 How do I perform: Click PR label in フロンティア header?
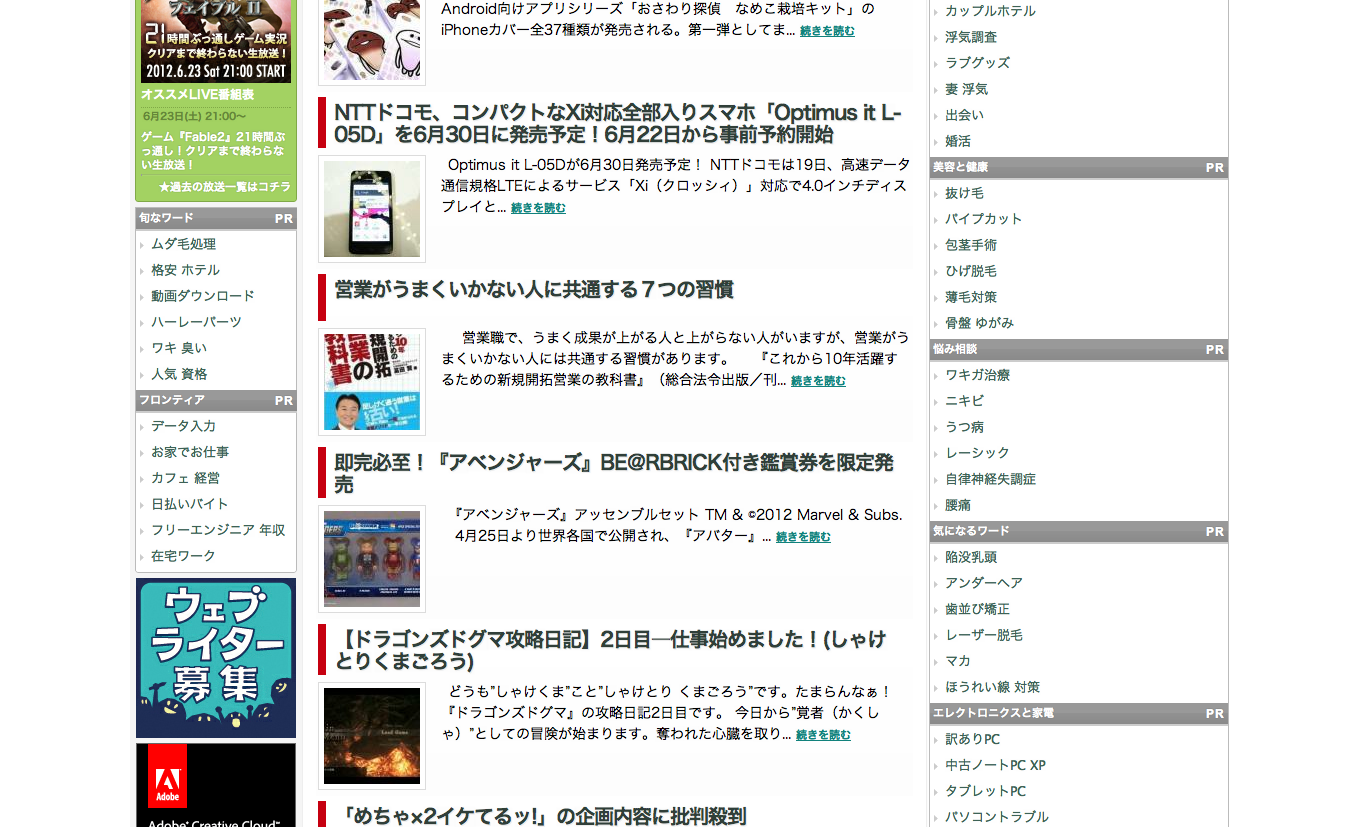click(284, 400)
